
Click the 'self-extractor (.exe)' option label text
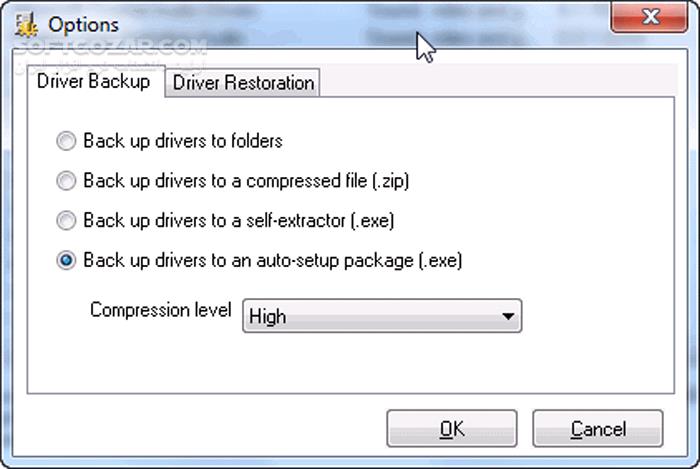tap(239, 220)
